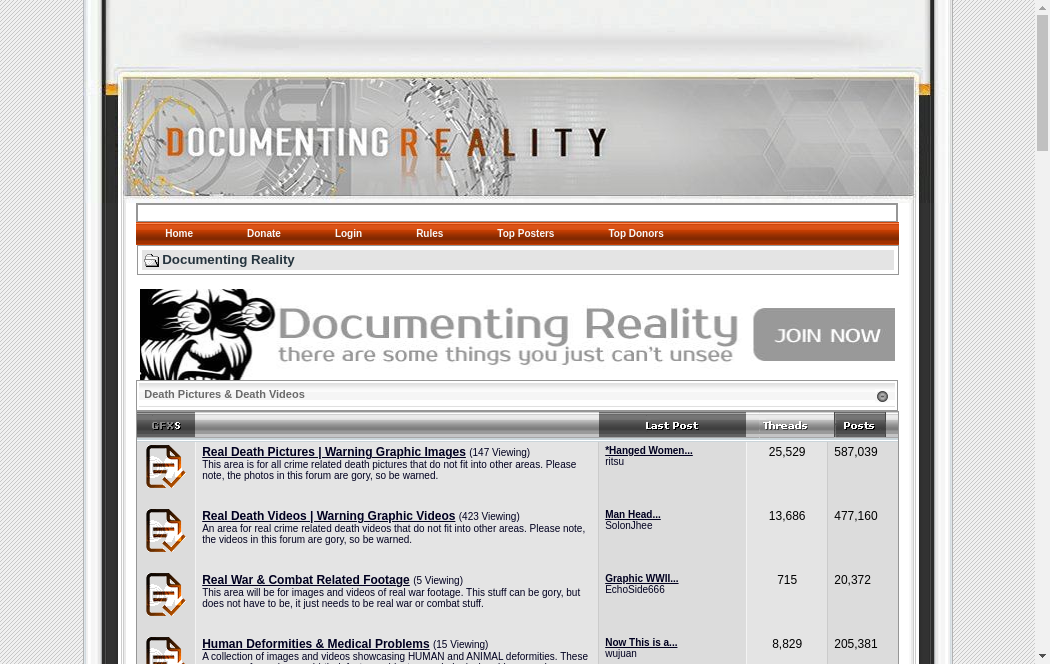This screenshot has width=1050, height=664.
Task: Click forum status icon for Real Death Videos
Action: tap(165, 531)
